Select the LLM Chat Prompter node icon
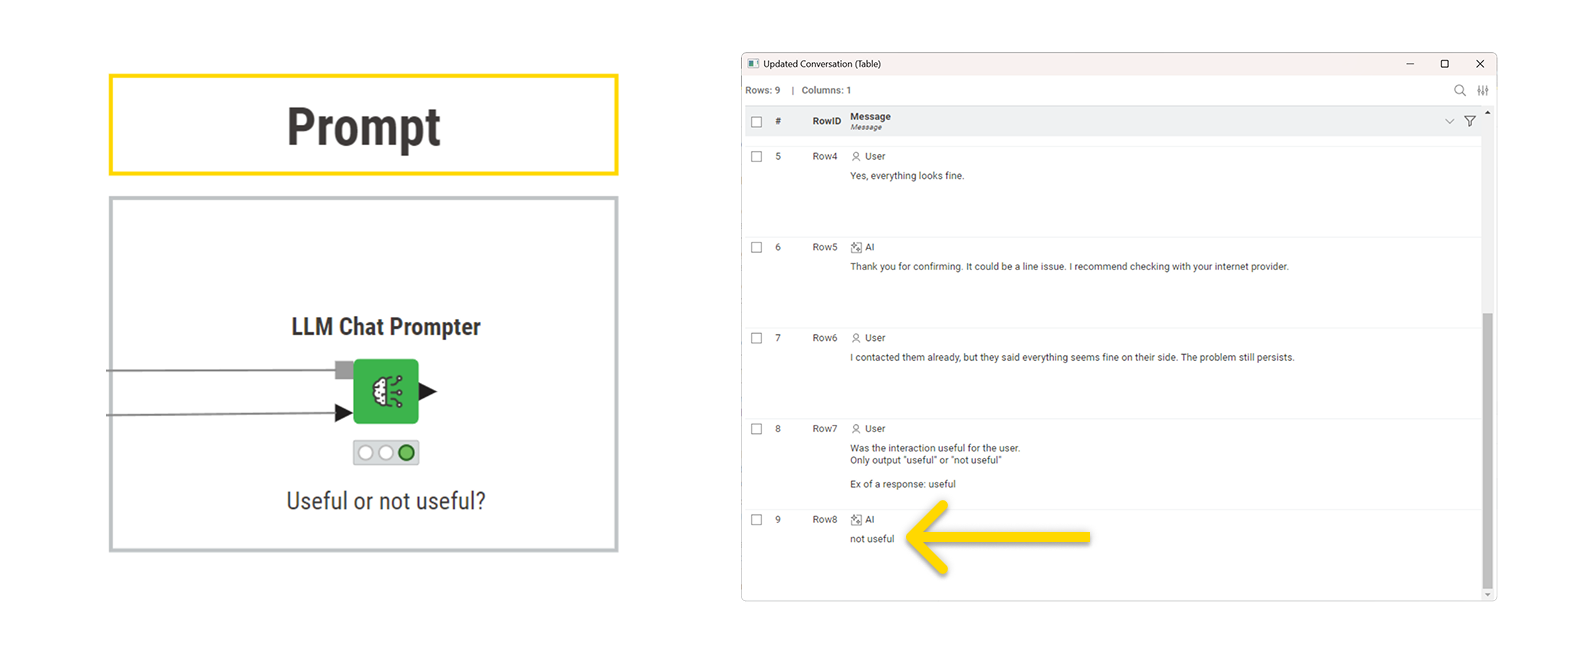1572x653 pixels. coord(386,391)
